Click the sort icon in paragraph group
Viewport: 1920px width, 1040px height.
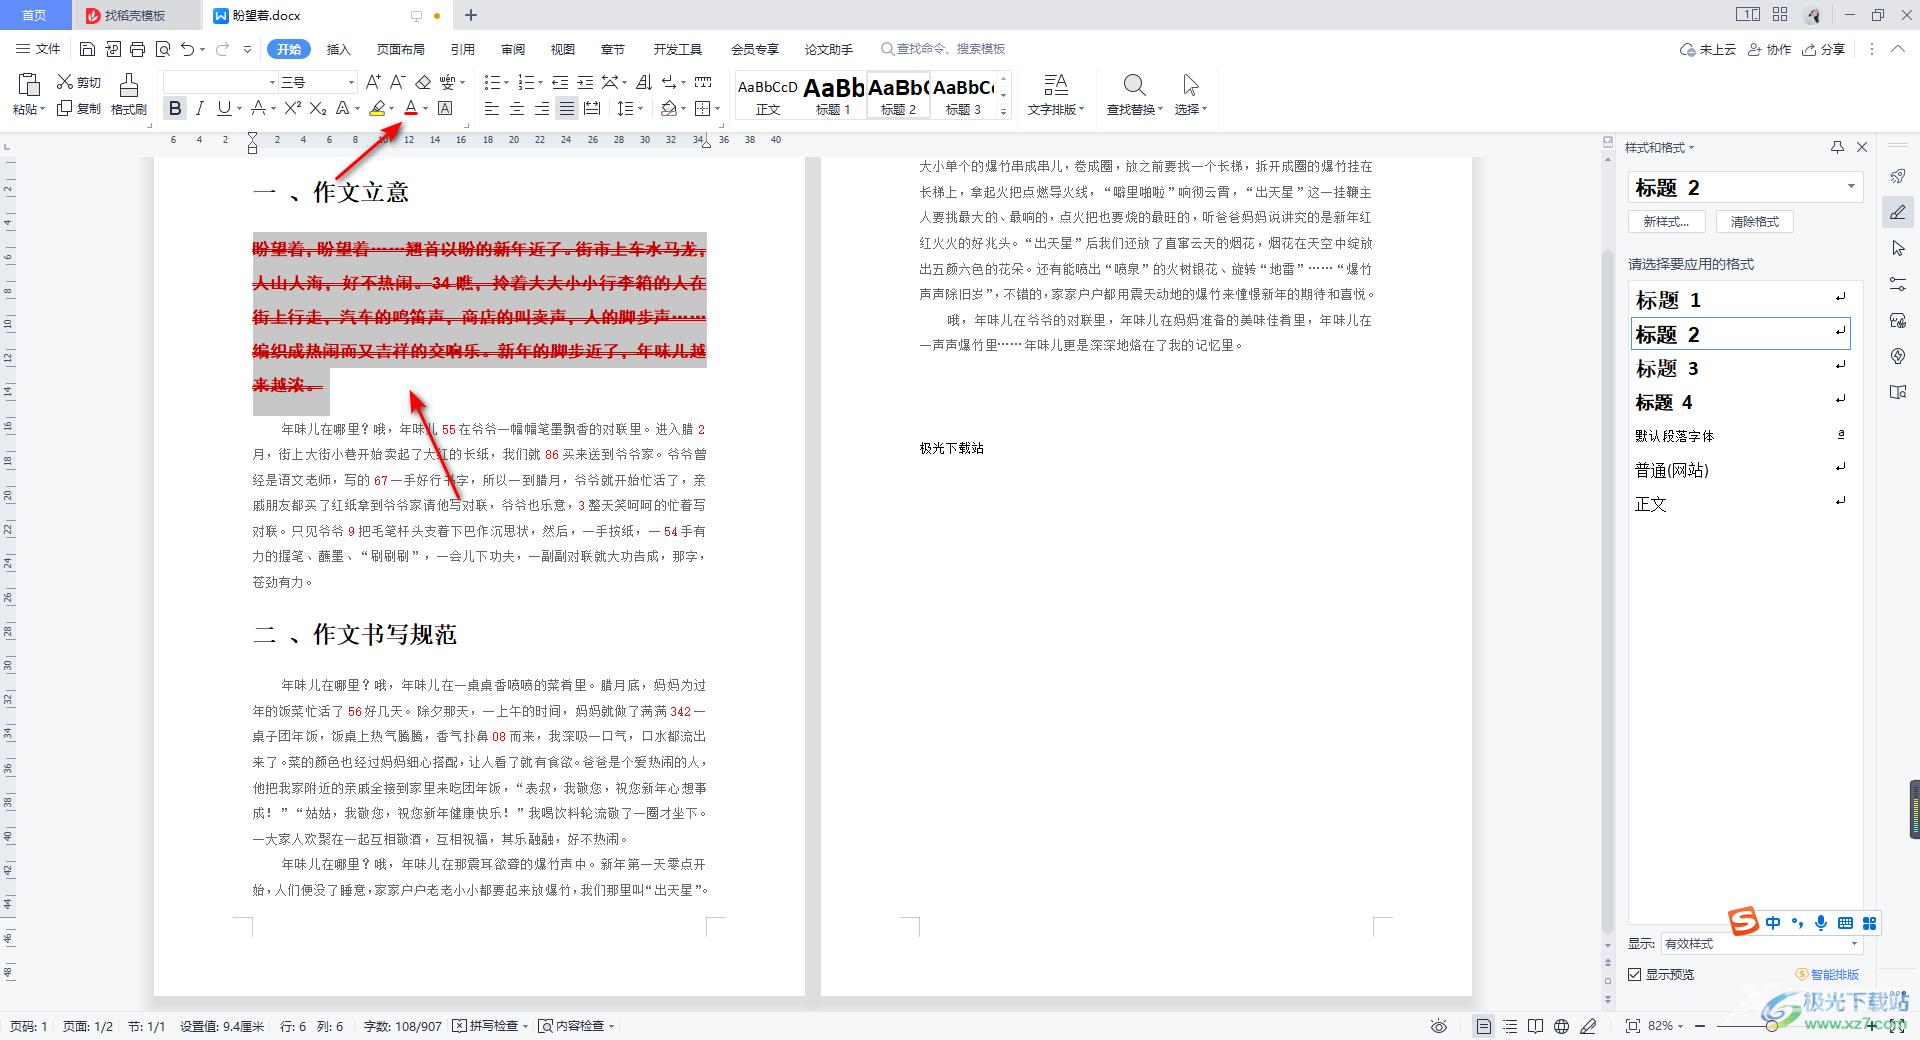tap(644, 82)
